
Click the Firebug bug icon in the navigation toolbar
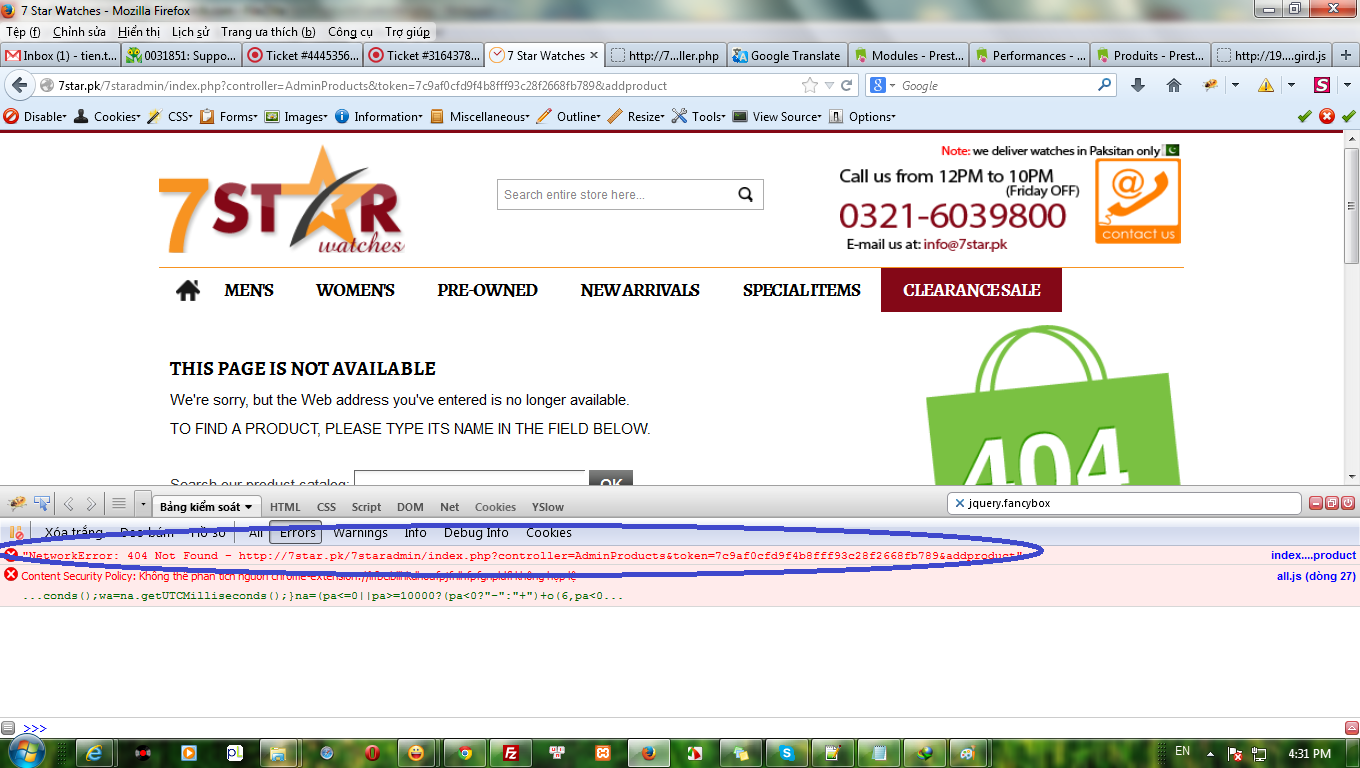click(x=1211, y=86)
